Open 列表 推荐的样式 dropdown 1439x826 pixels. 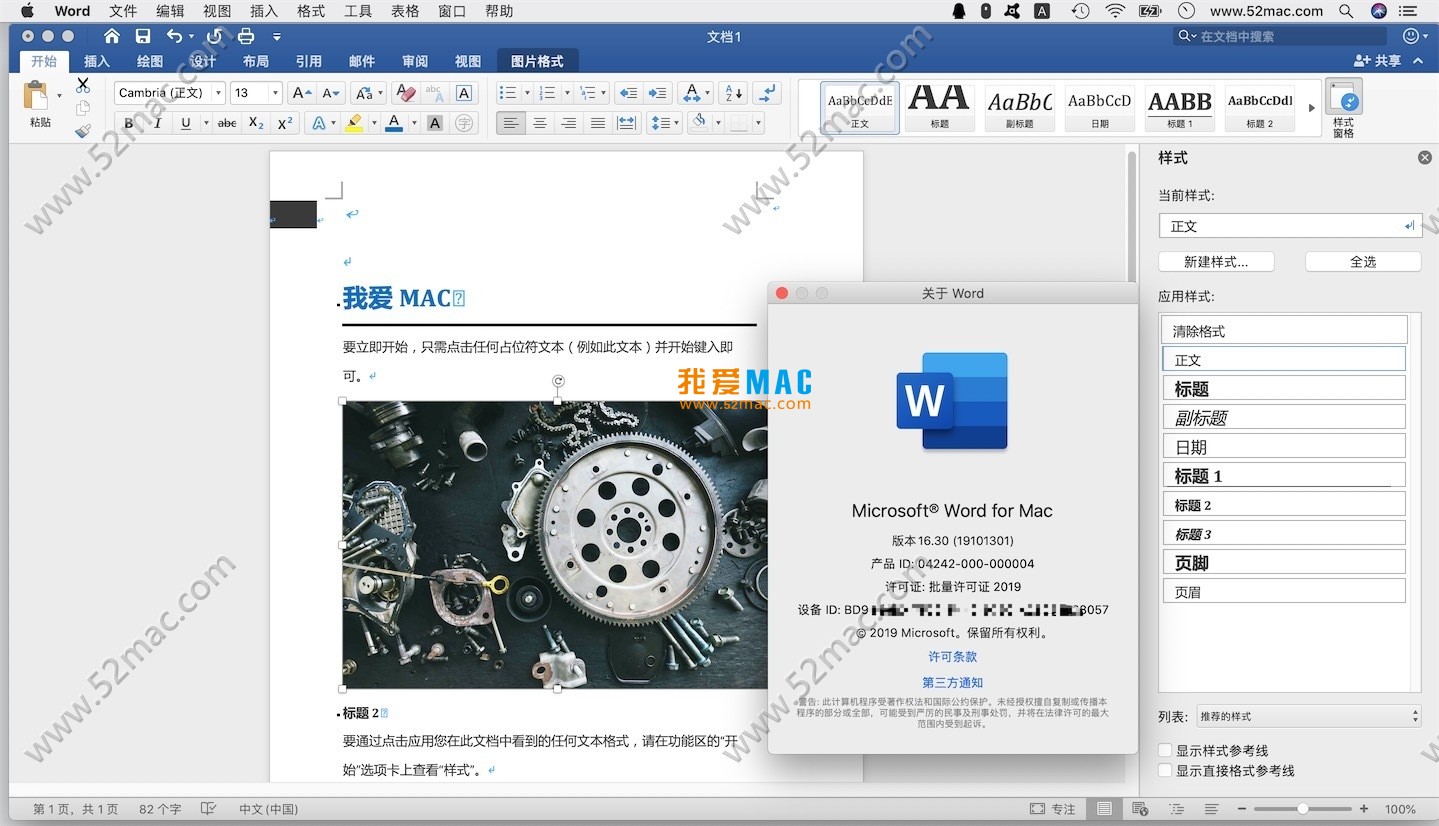pos(1308,716)
